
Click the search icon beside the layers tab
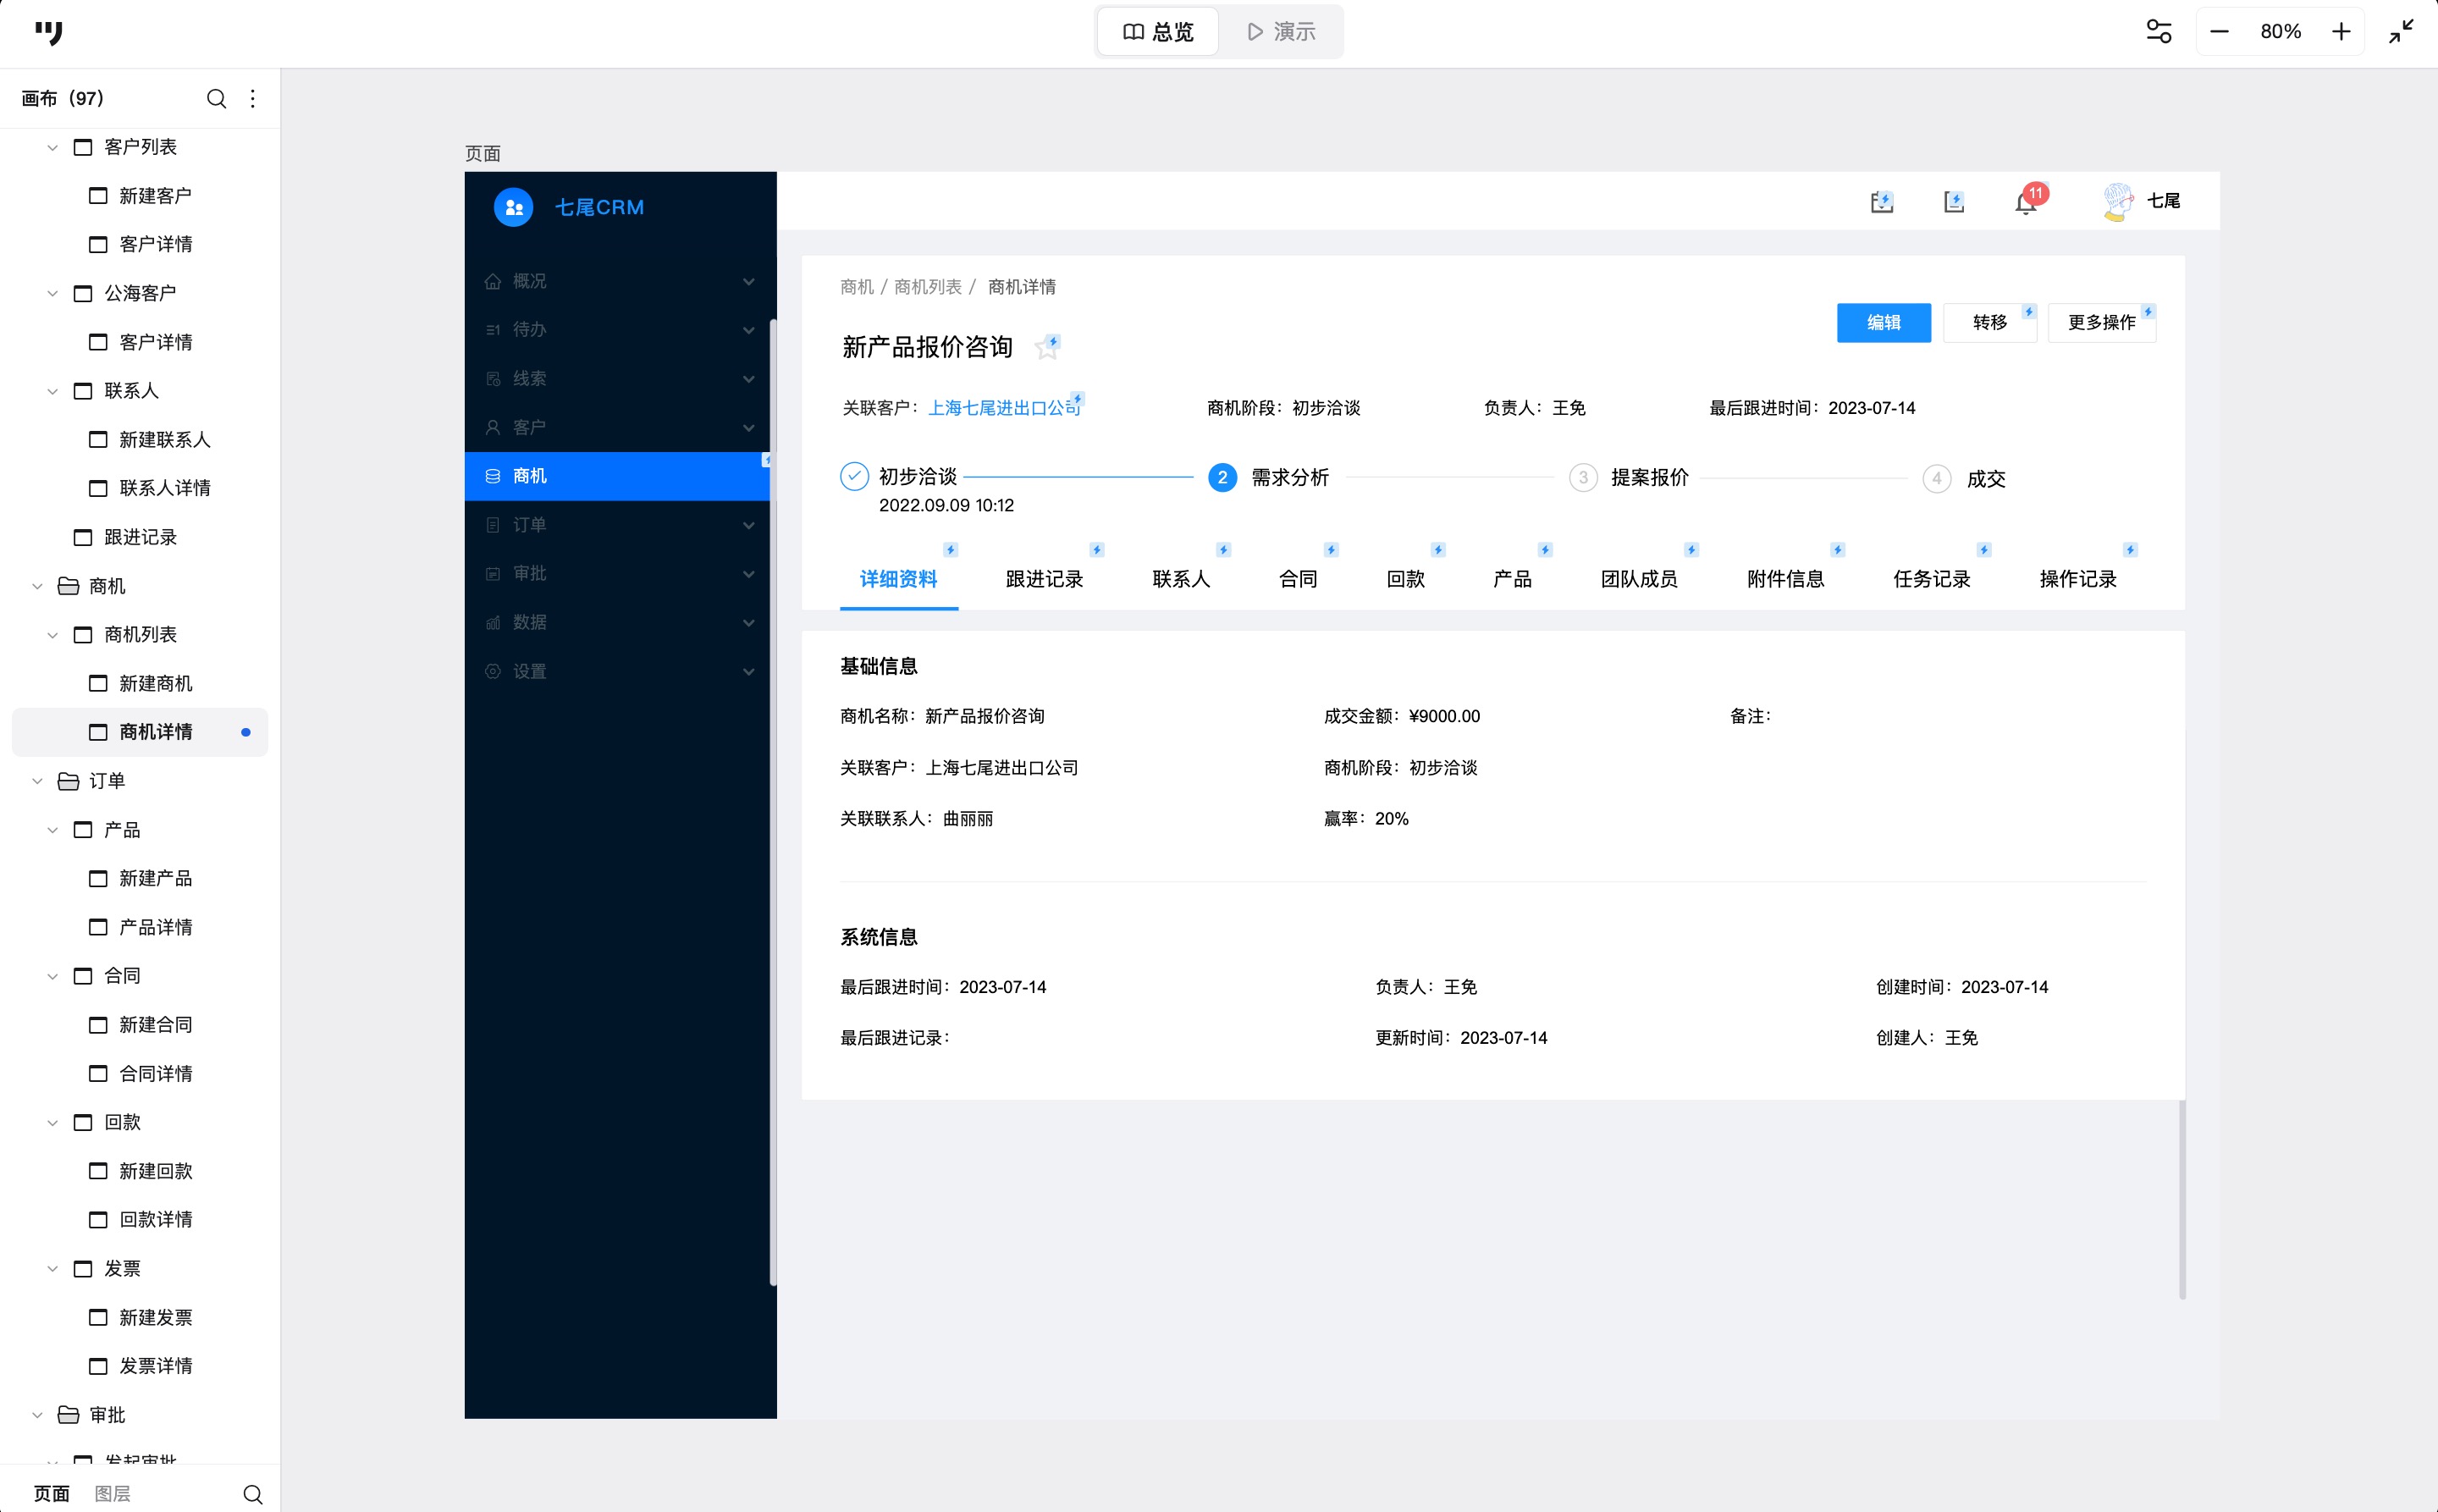click(x=253, y=1494)
